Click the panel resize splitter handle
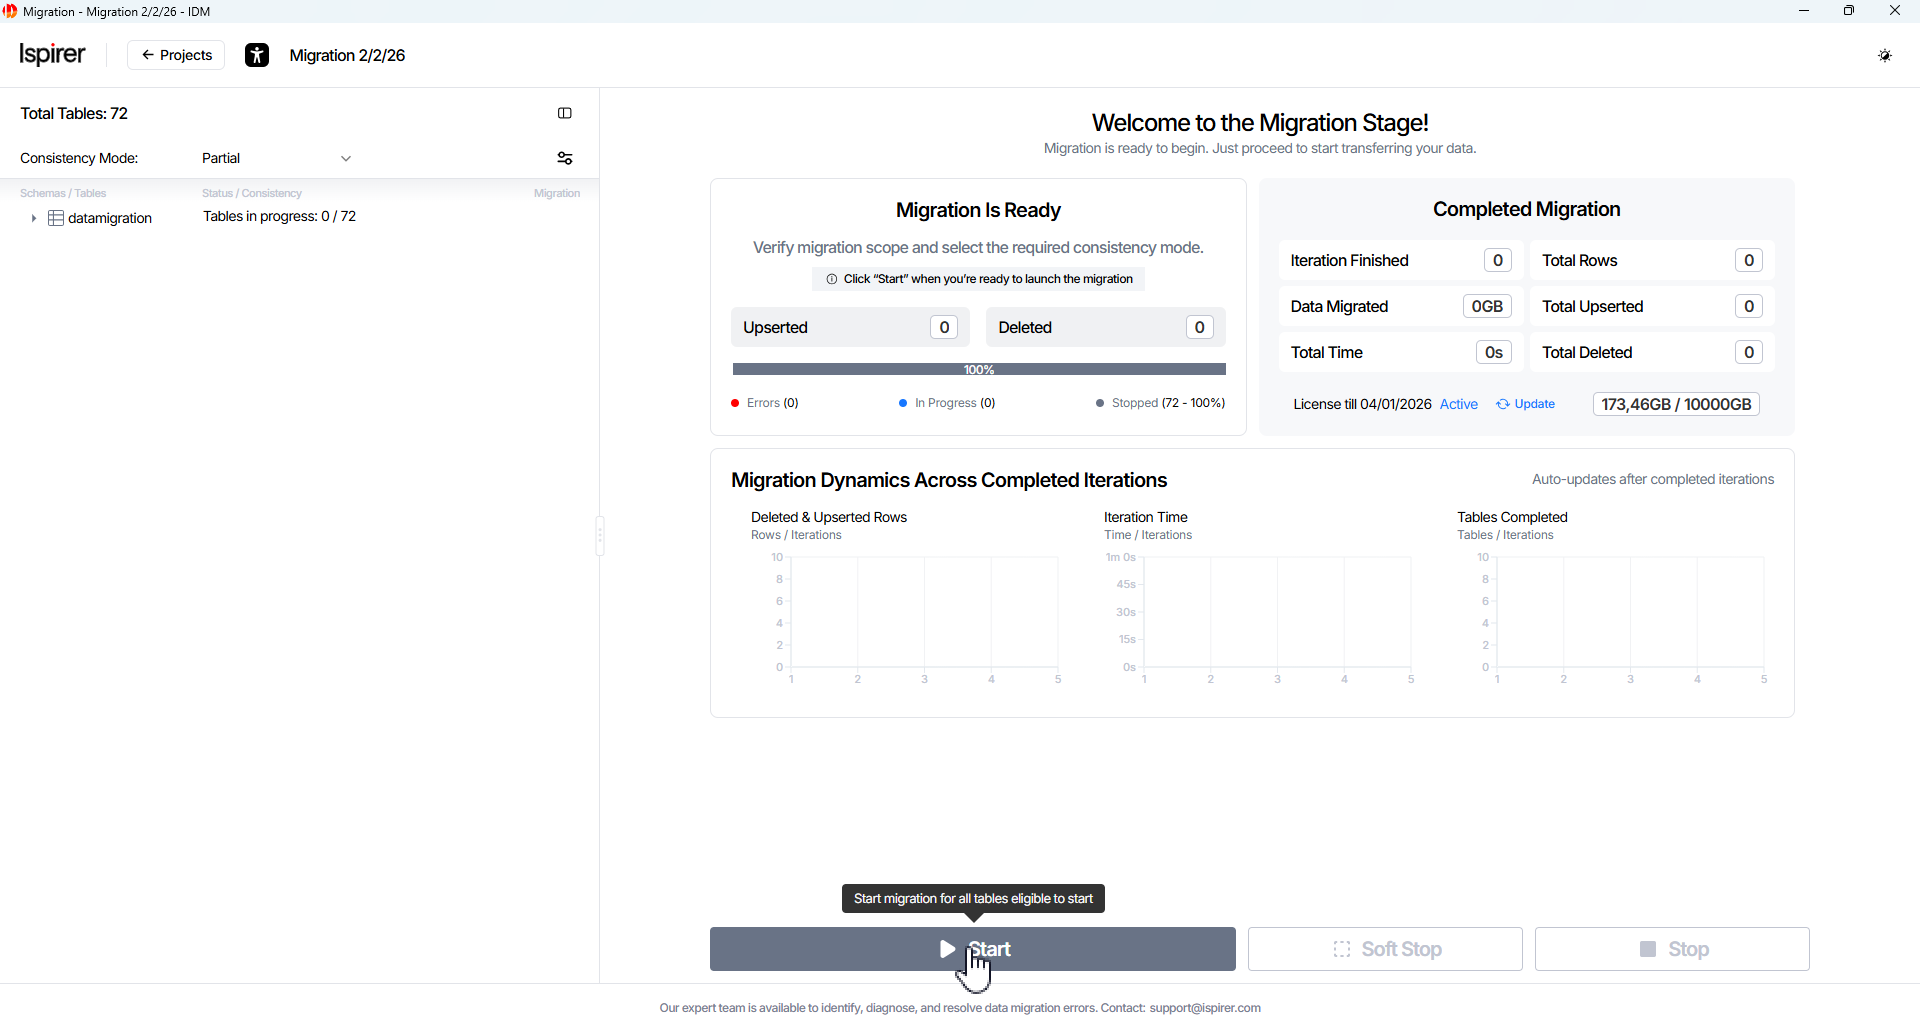Image resolution: width=1920 pixels, height=1032 pixels. click(600, 536)
